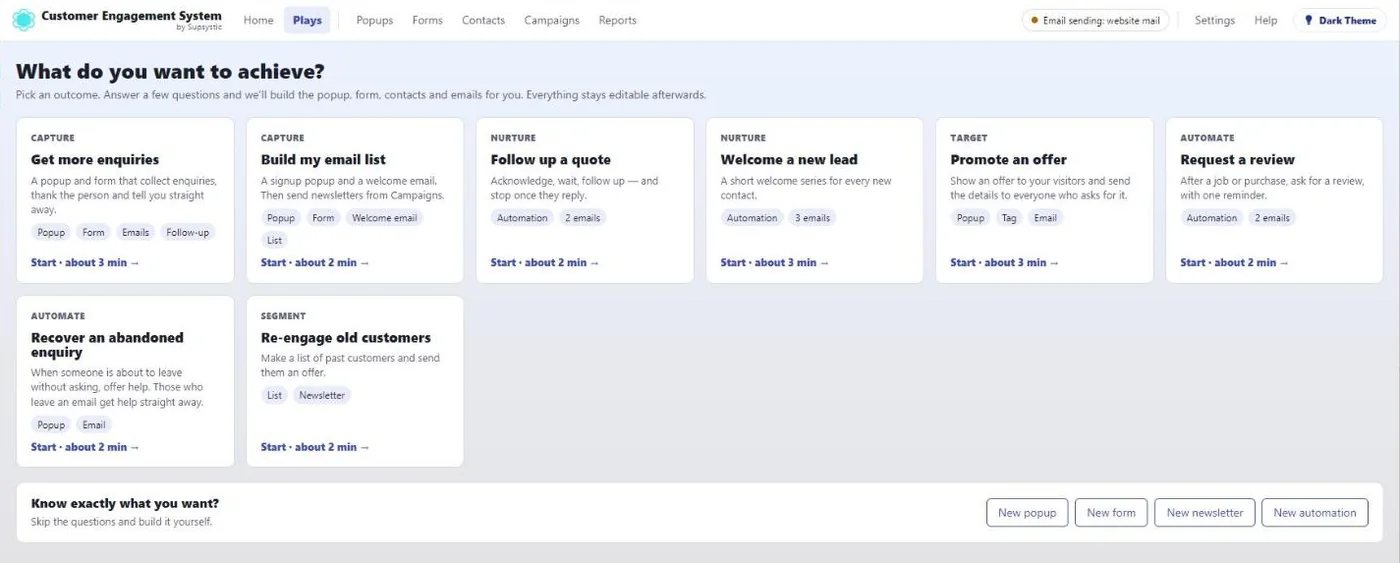Screen dimensions: 1400x563
Task: Open the Home tab
Action: [258, 20]
